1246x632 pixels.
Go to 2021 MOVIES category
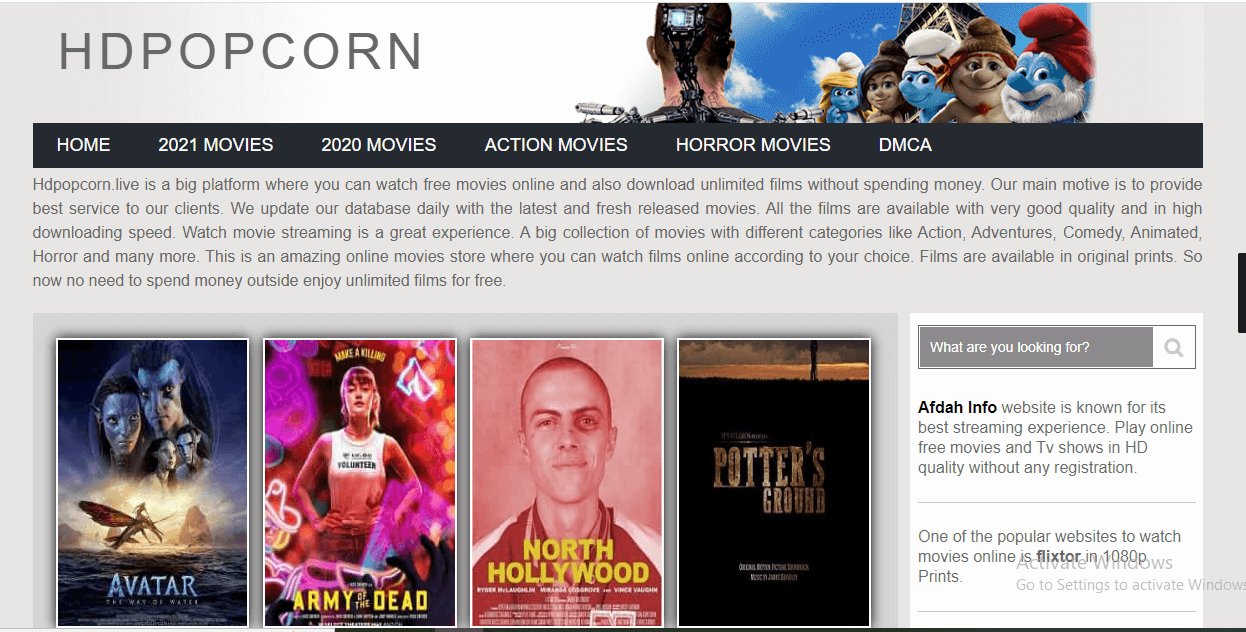coord(216,145)
